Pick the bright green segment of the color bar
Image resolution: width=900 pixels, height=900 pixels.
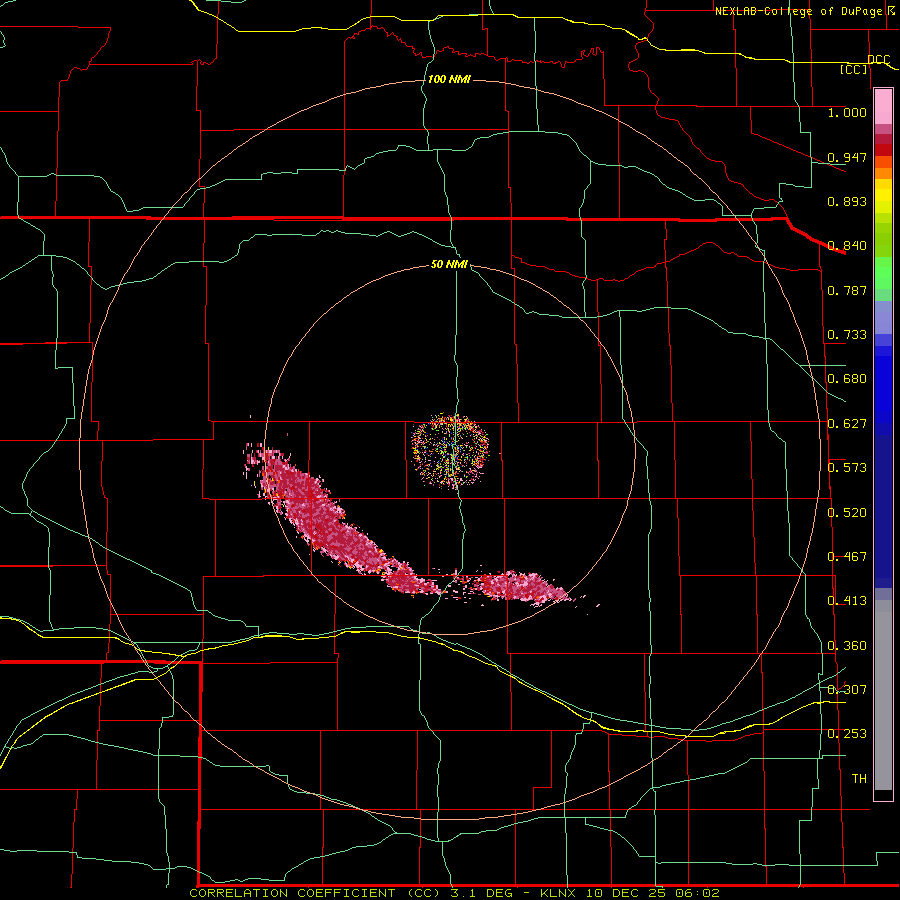click(x=883, y=273)
